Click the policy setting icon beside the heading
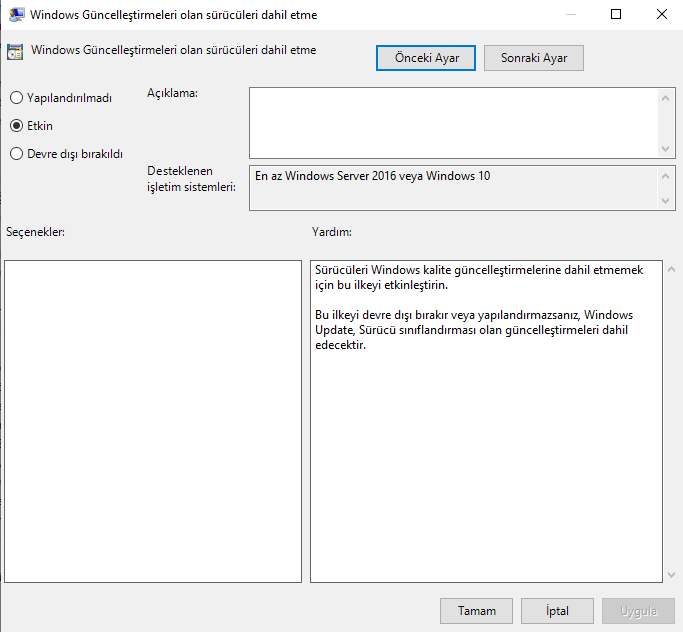 click(15, 52)
